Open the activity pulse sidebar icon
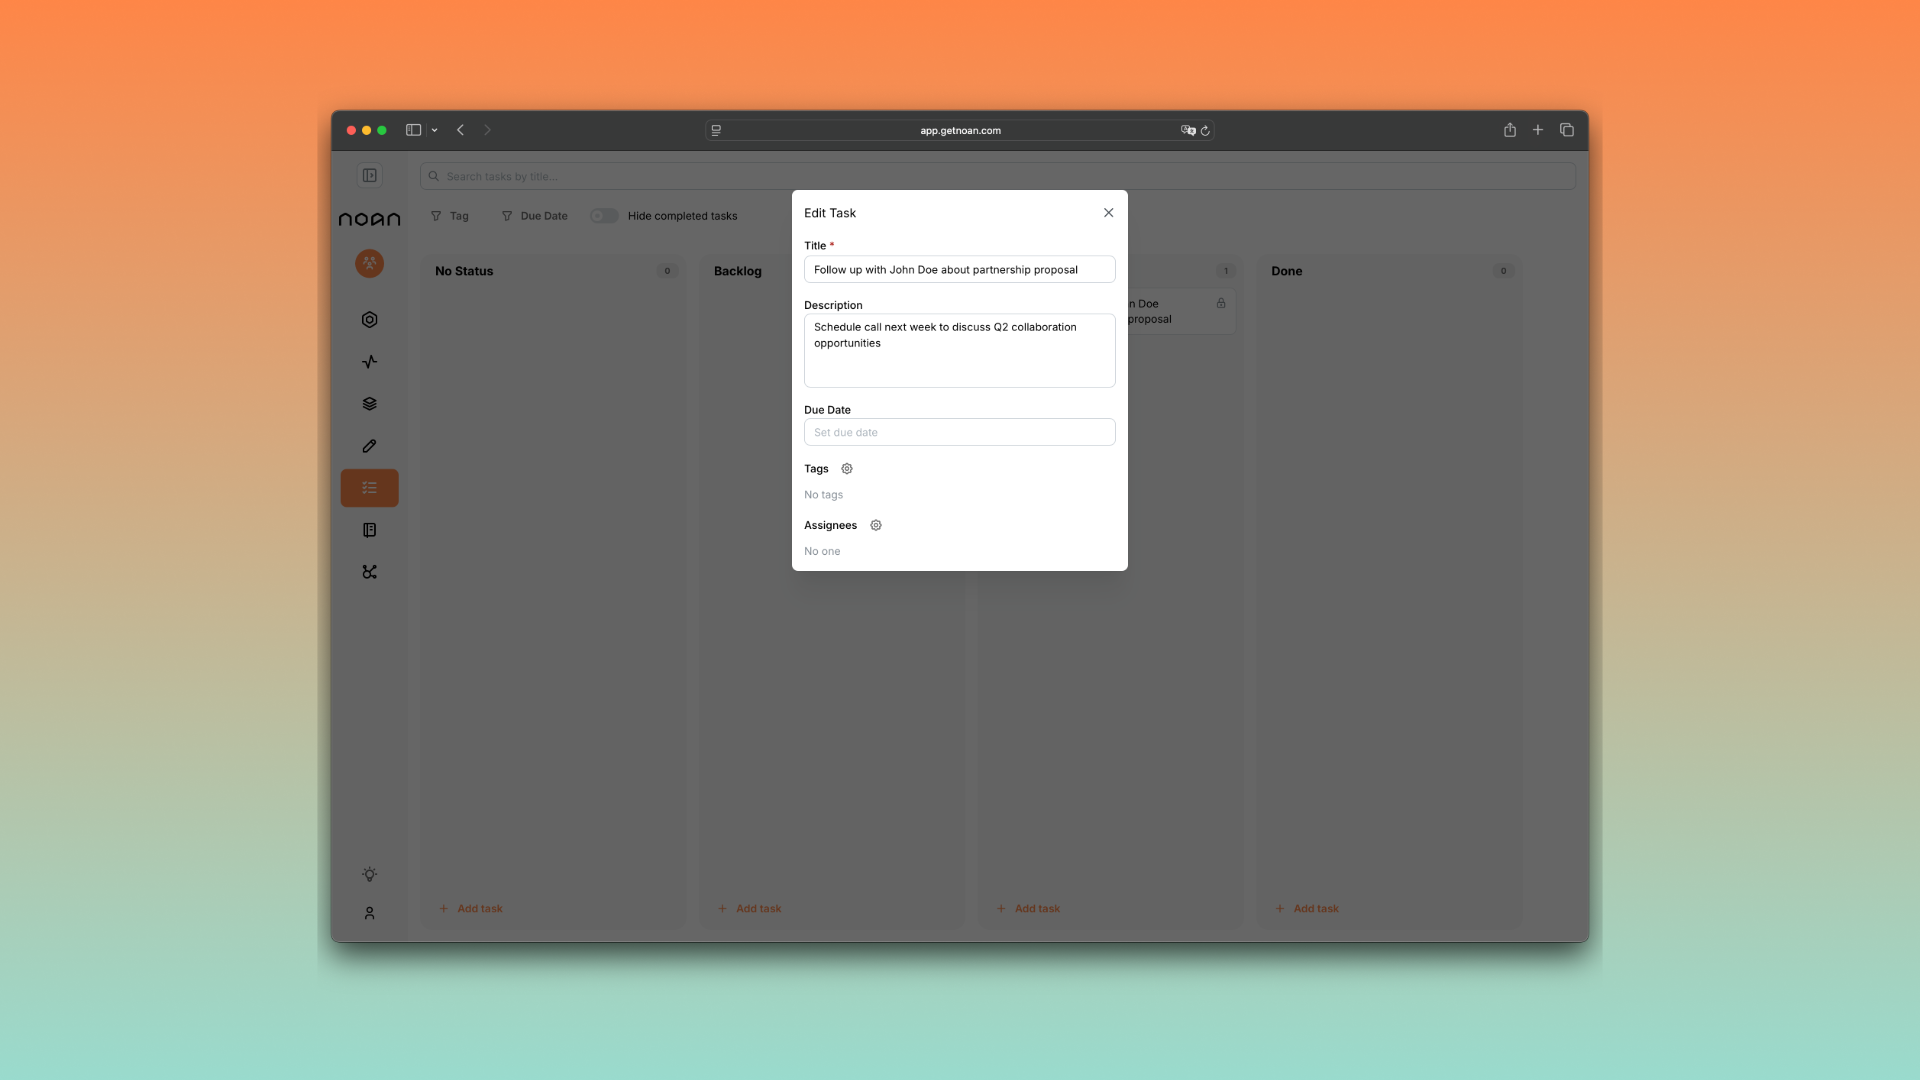1920x1080 pixels. pos(369,362)
